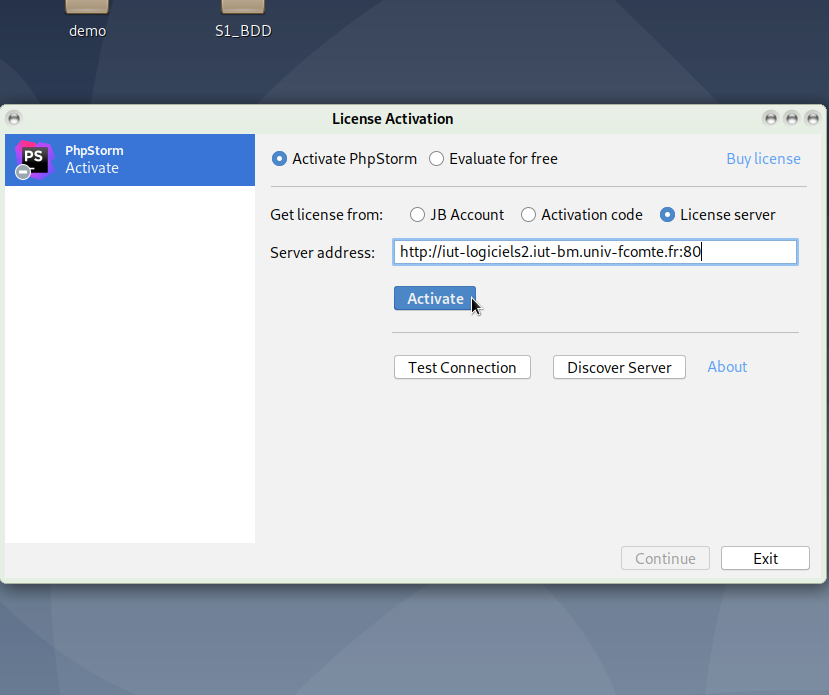
Task: Click the PhpStorm logo icon in sidebar
Action: pyautogui.click(x=33, y=160)
